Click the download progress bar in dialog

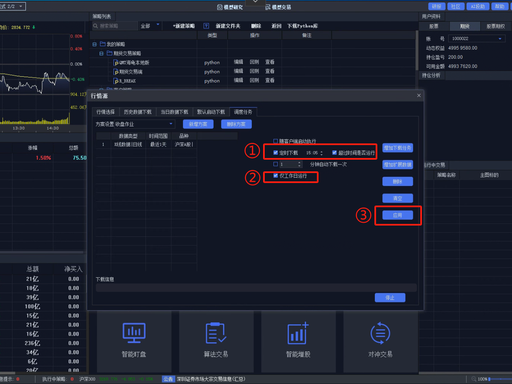tap(256, 288)
